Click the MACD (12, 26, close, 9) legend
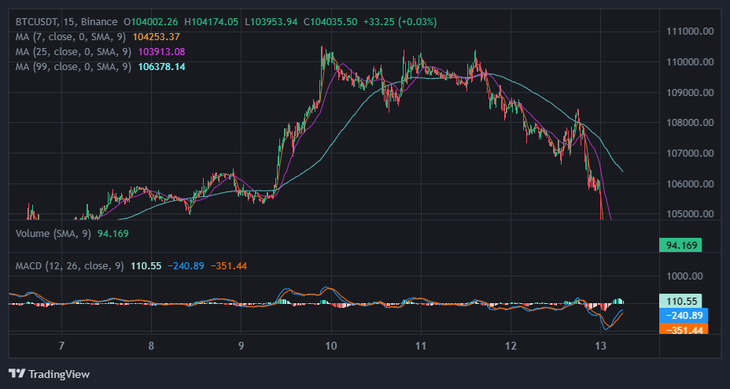Screen dimensions: 730x389 70,266
